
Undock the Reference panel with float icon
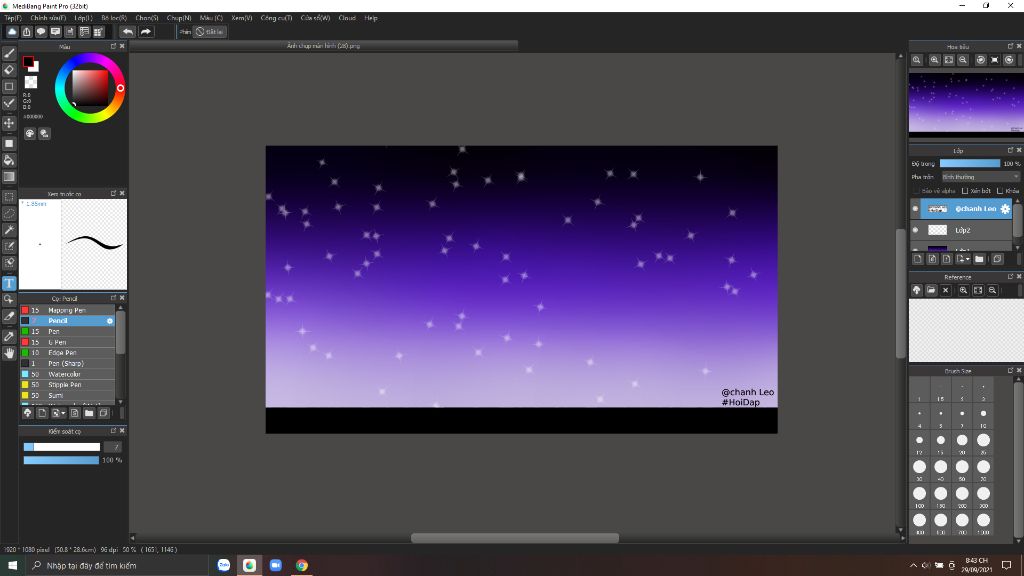1010,277
